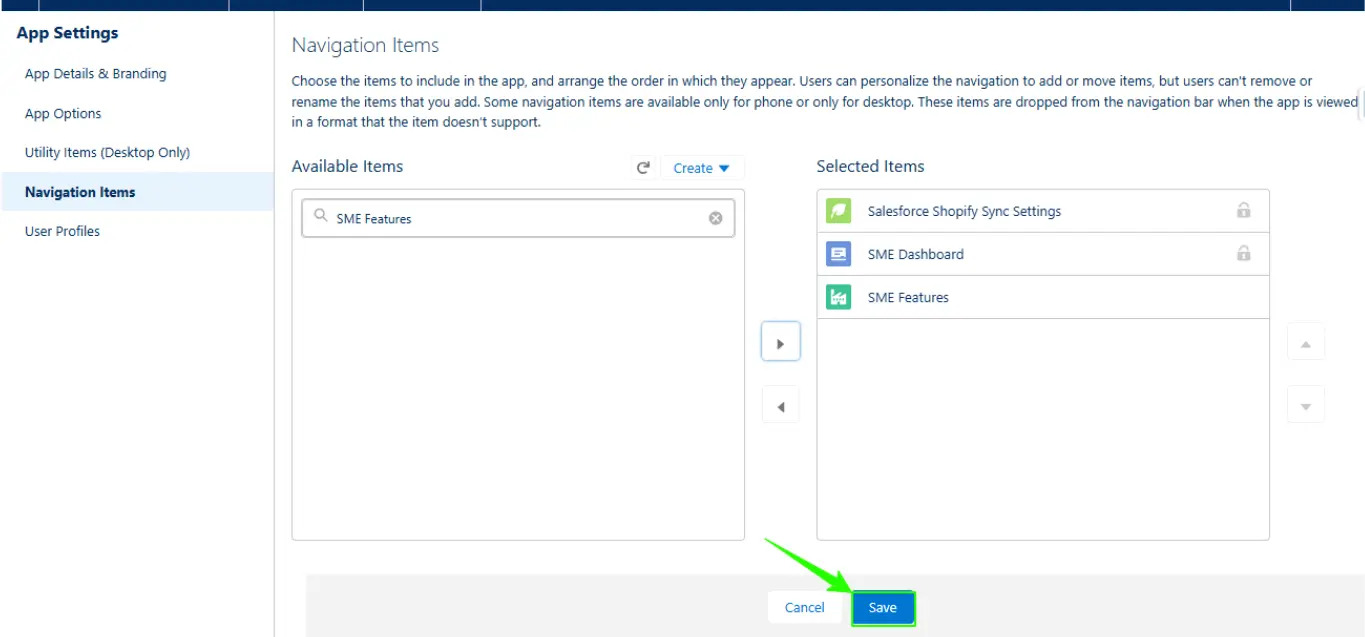The width and height of the screenshot is (1365, 637).
Task: Click lock icon beside SME Dashboard
Action: click(1243, 253)
